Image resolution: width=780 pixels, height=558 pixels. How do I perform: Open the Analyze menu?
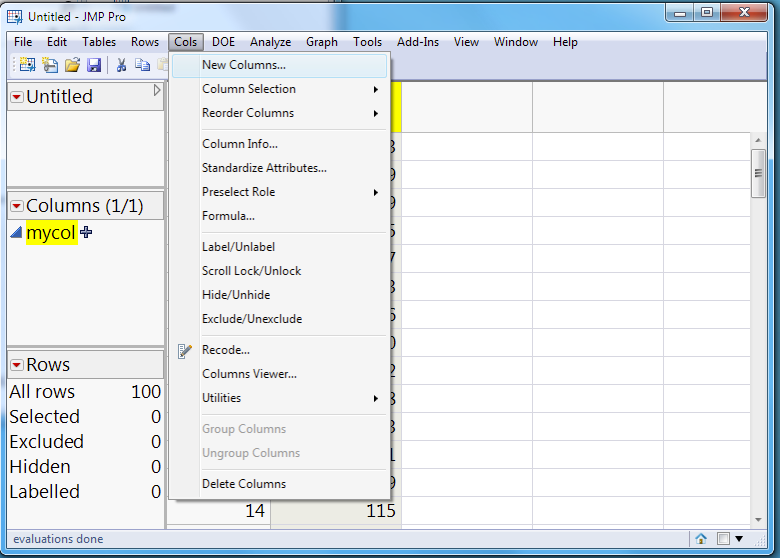[271, 42]
